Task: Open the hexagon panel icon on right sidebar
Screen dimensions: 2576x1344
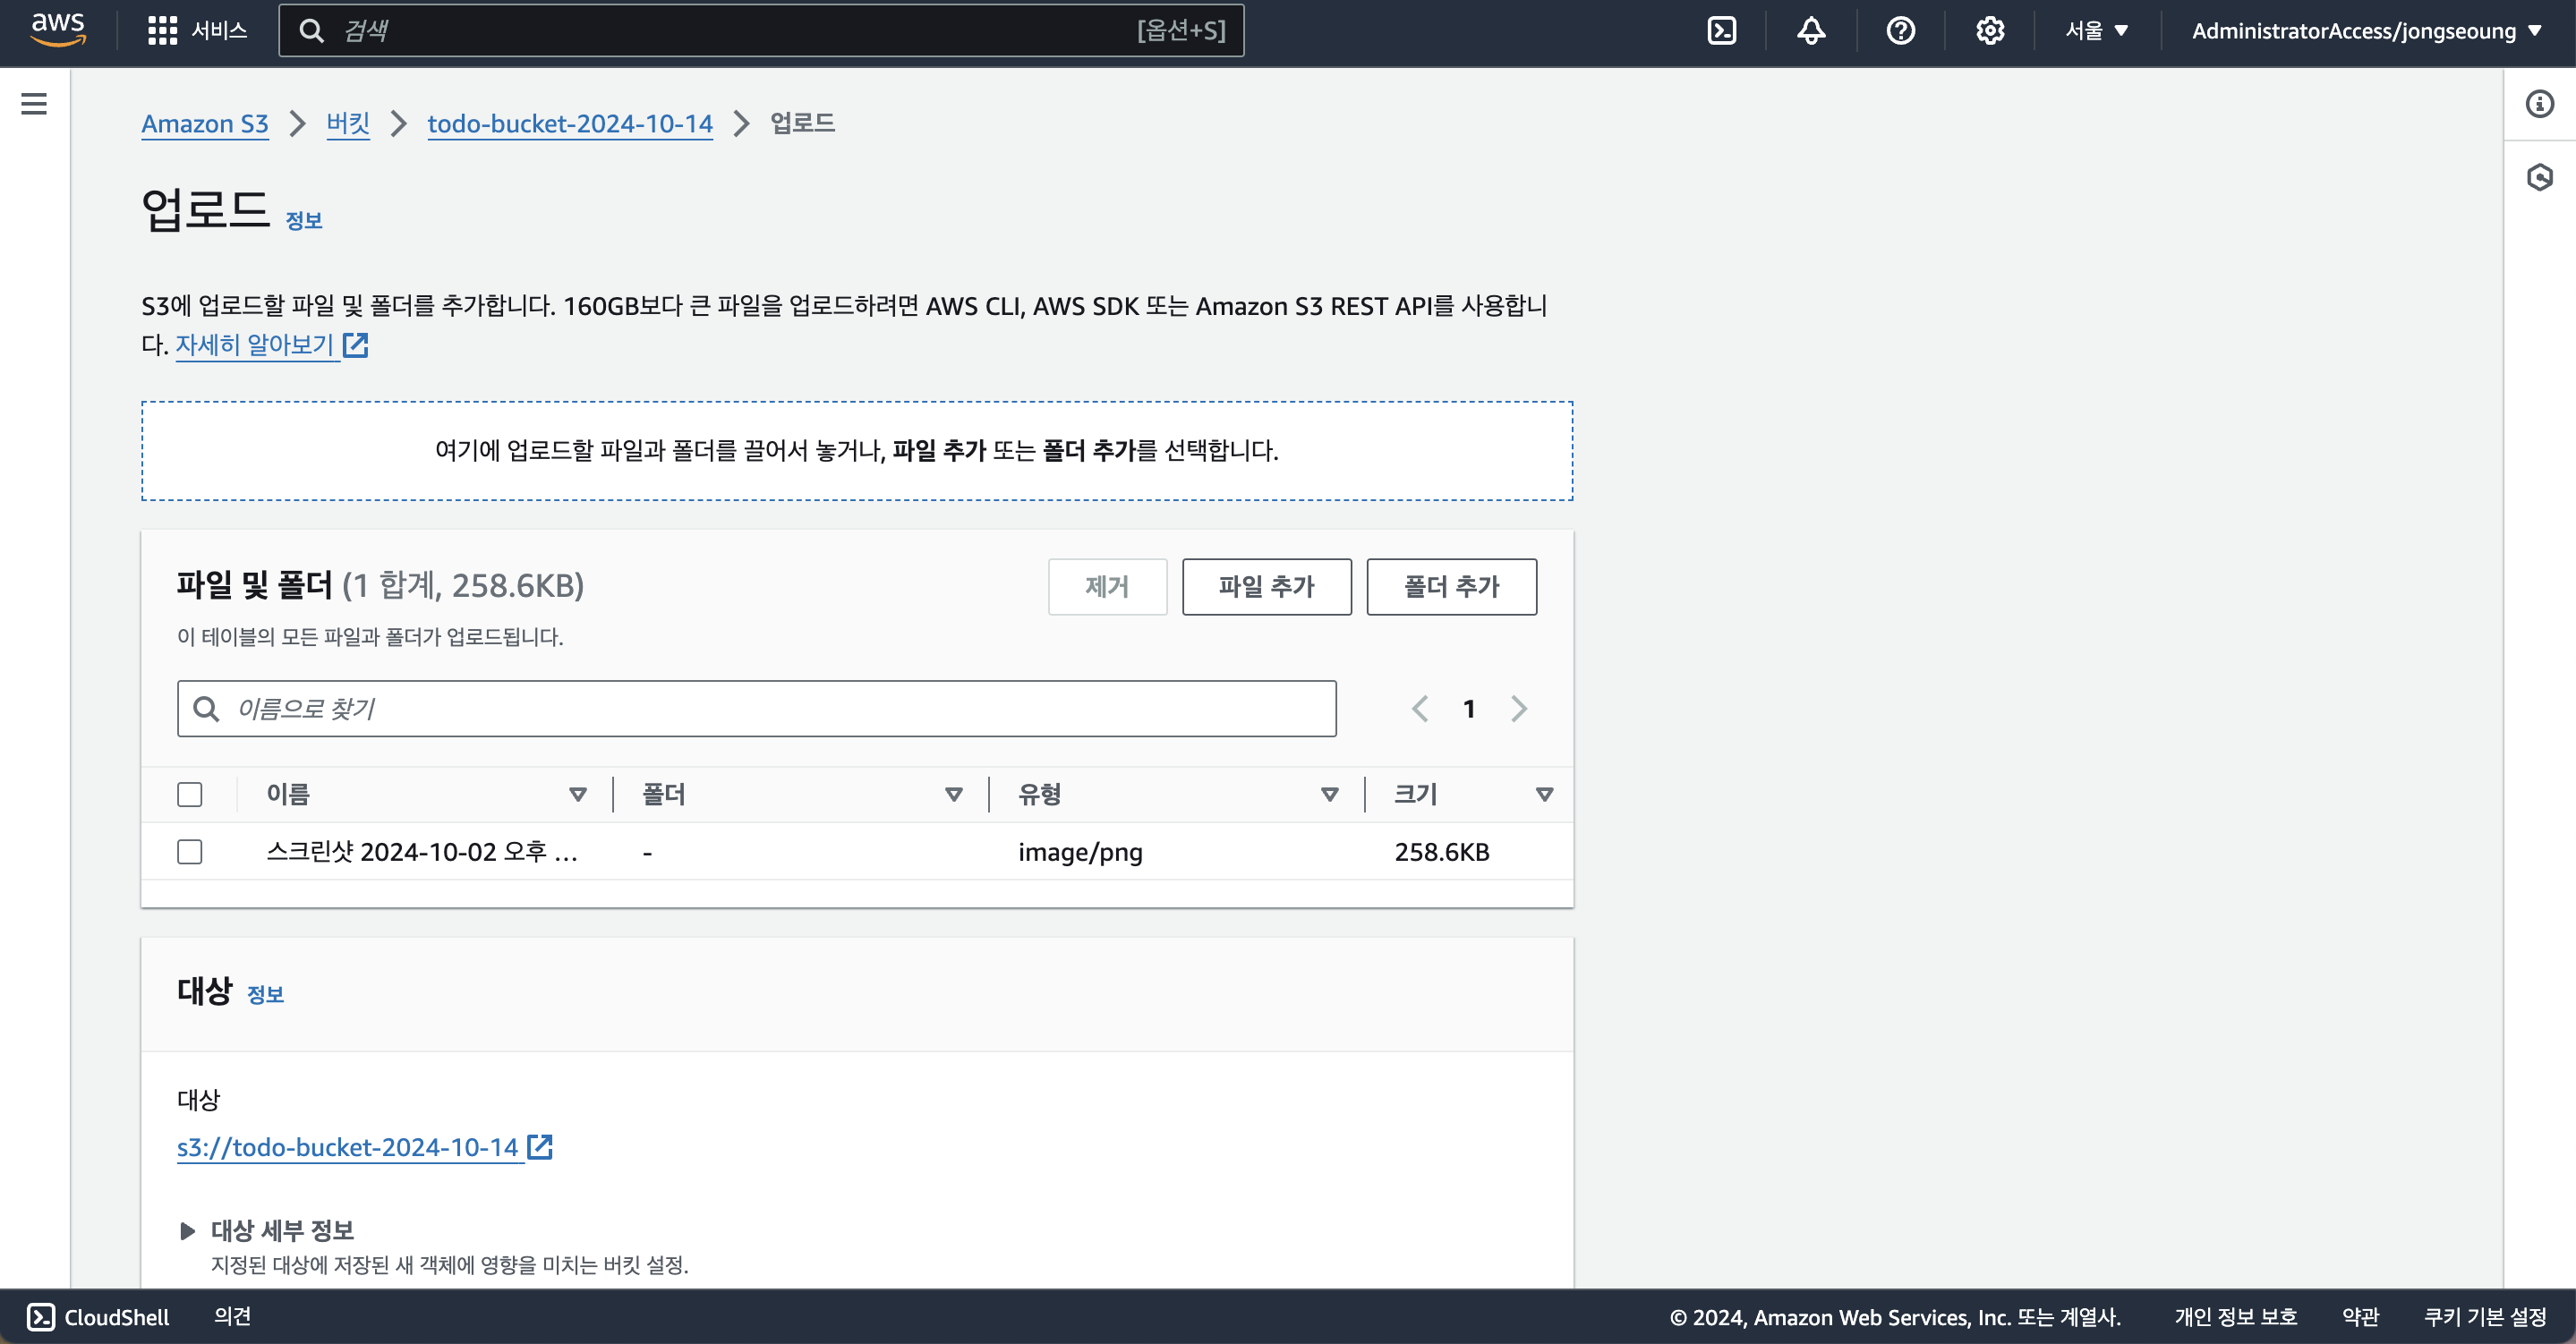Action: point(2539,178)
